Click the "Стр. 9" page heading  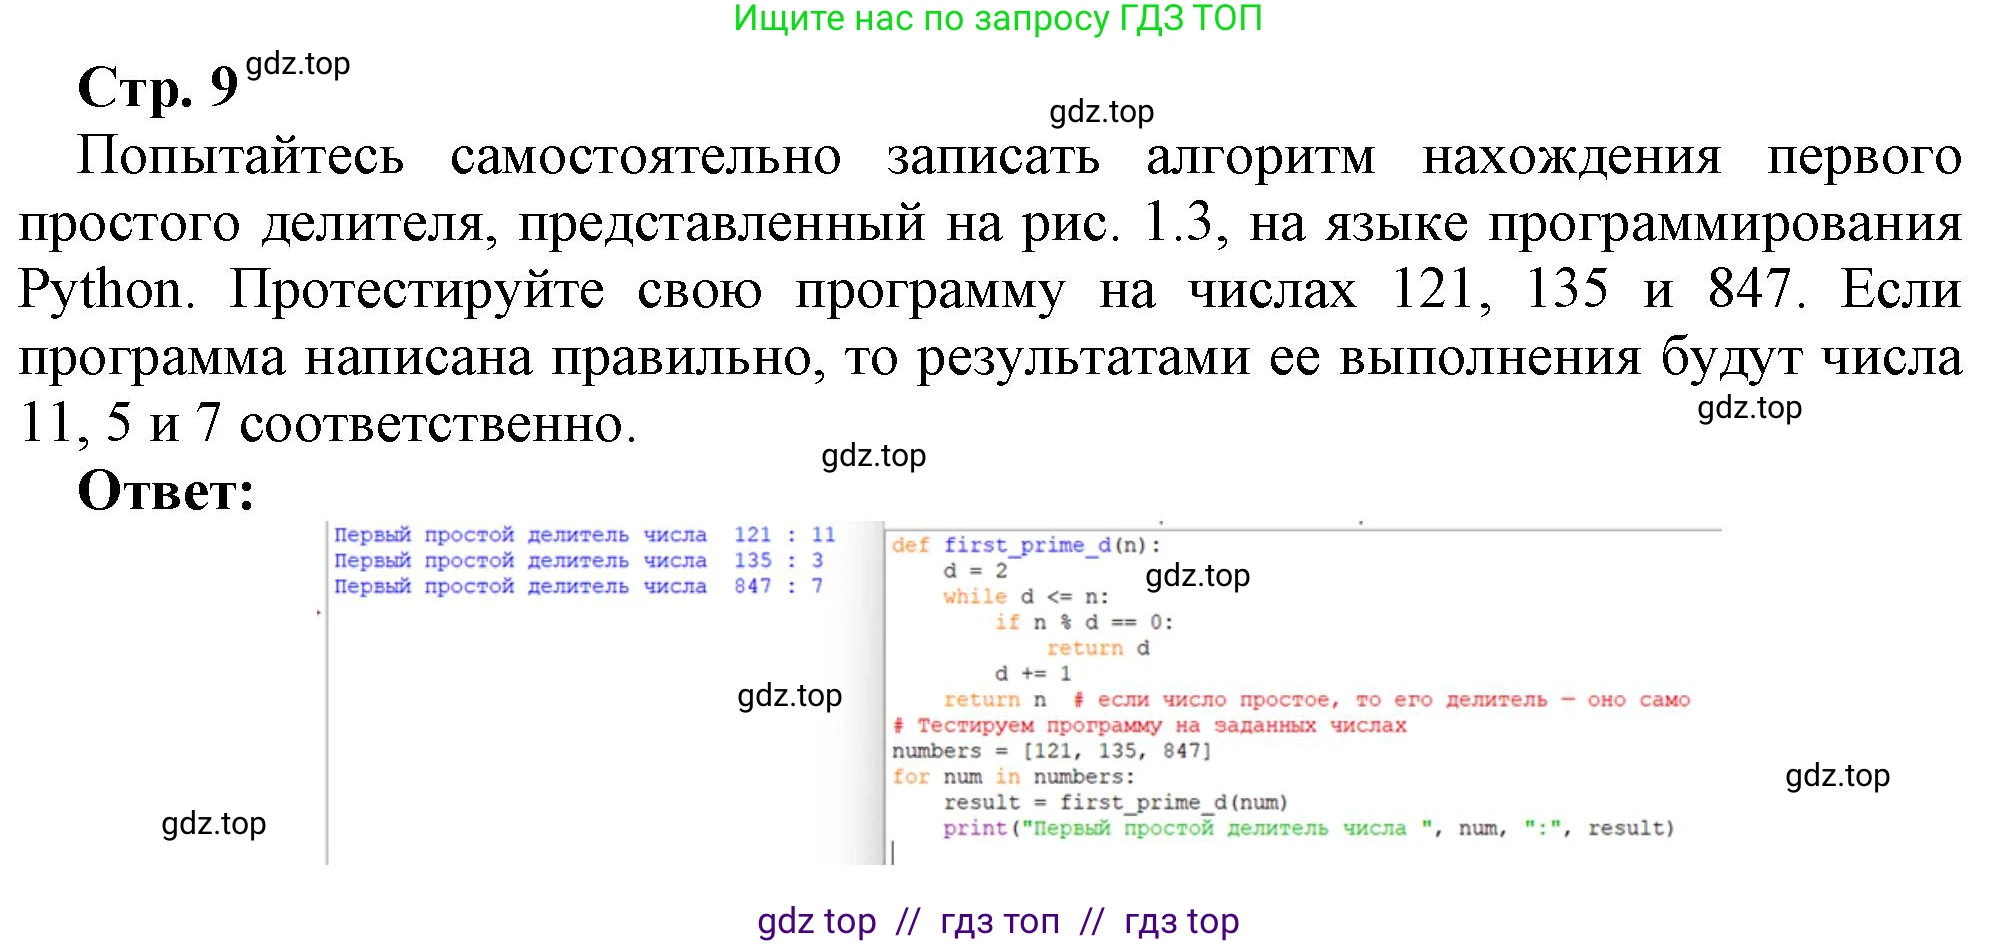click(x=157, y=88)
